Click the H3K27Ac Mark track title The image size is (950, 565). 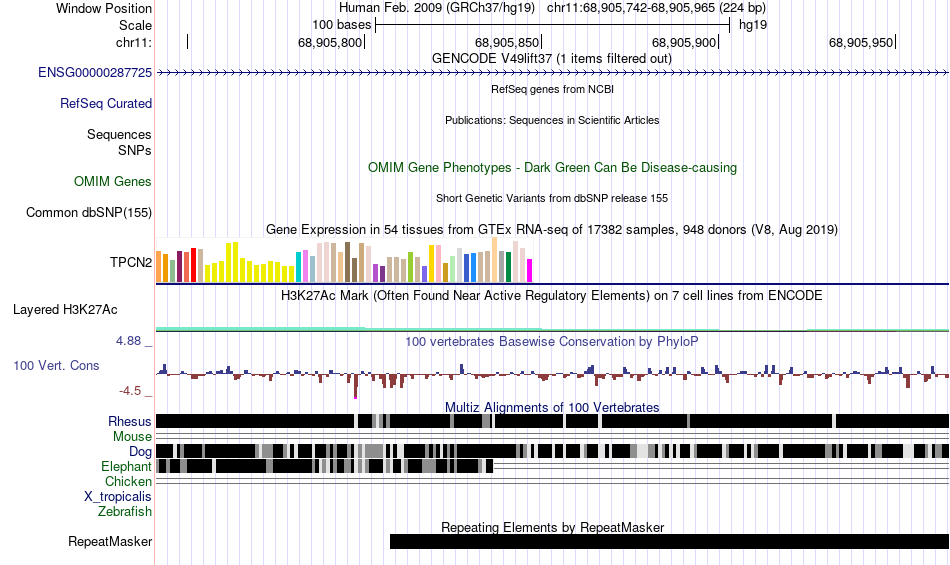552,296
